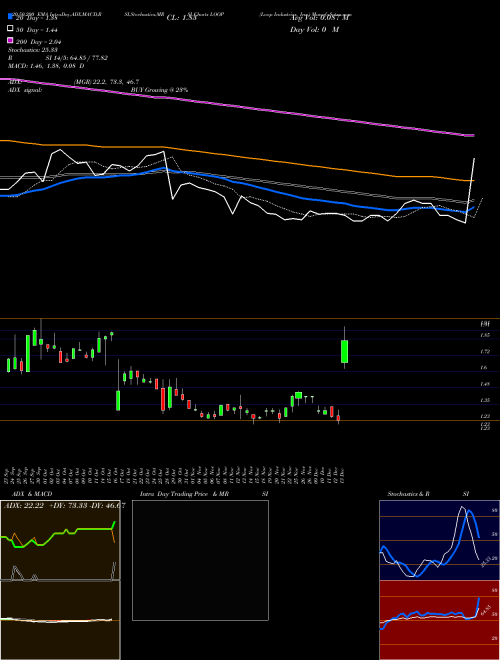Click the 'CL: 1.33' close price text
The height and width of the screenshot is (660, 500).
(181, 18)
